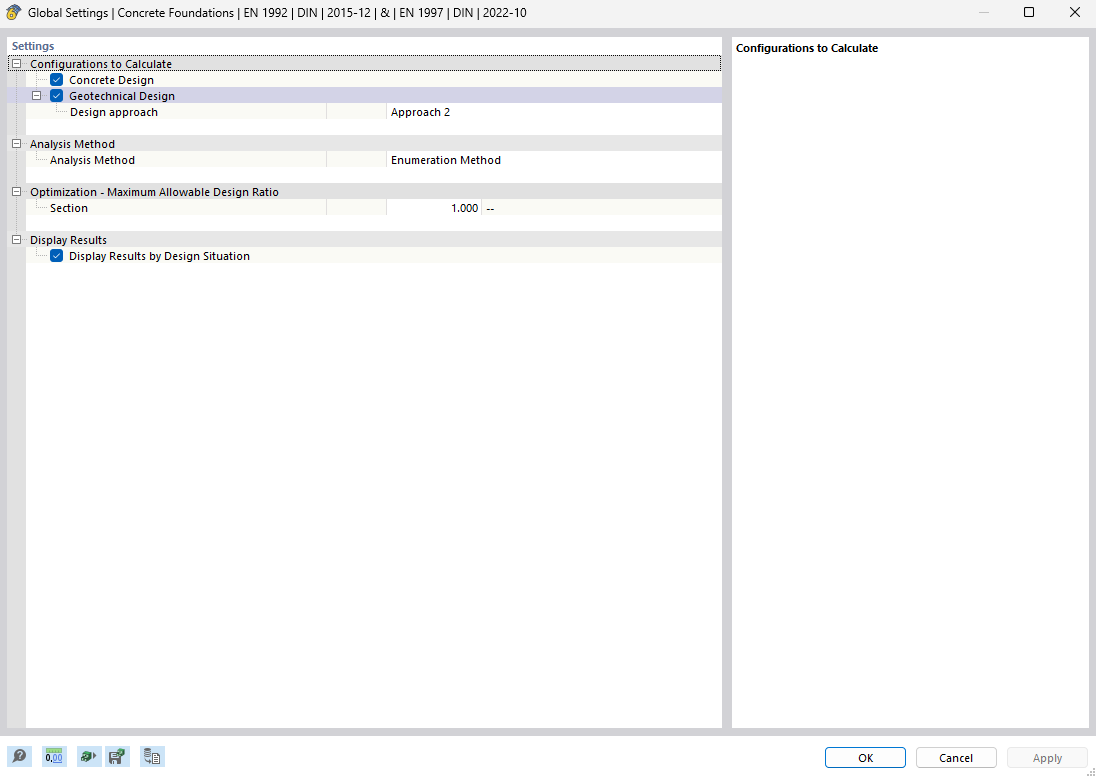Collapse the Analysis Method section
Image resolution: width=1096 pixels, height=776 pixels.
17,143
